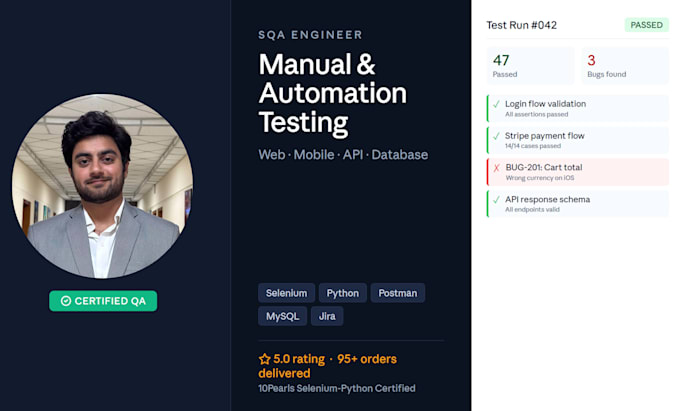Open the 3 Bugs found stat card
680x411 pixels.
point(625,66)
